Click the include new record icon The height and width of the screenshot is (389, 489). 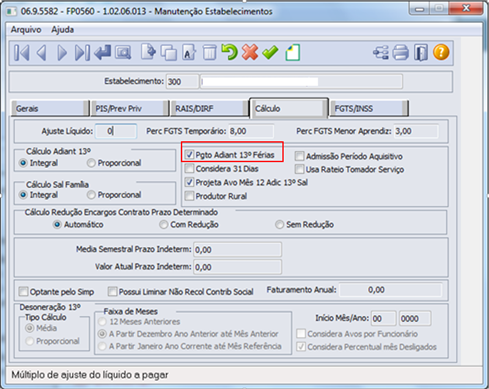[148, 52]
